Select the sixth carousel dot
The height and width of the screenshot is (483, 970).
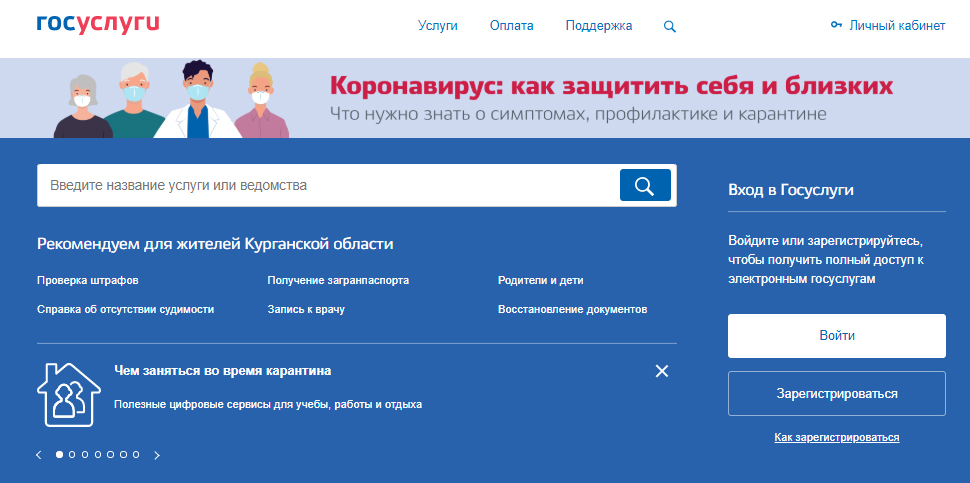pos(123,455)
